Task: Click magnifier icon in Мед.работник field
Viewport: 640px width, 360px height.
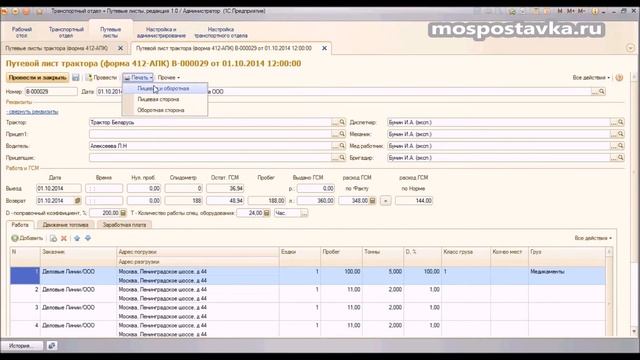Action: point(620,146)
